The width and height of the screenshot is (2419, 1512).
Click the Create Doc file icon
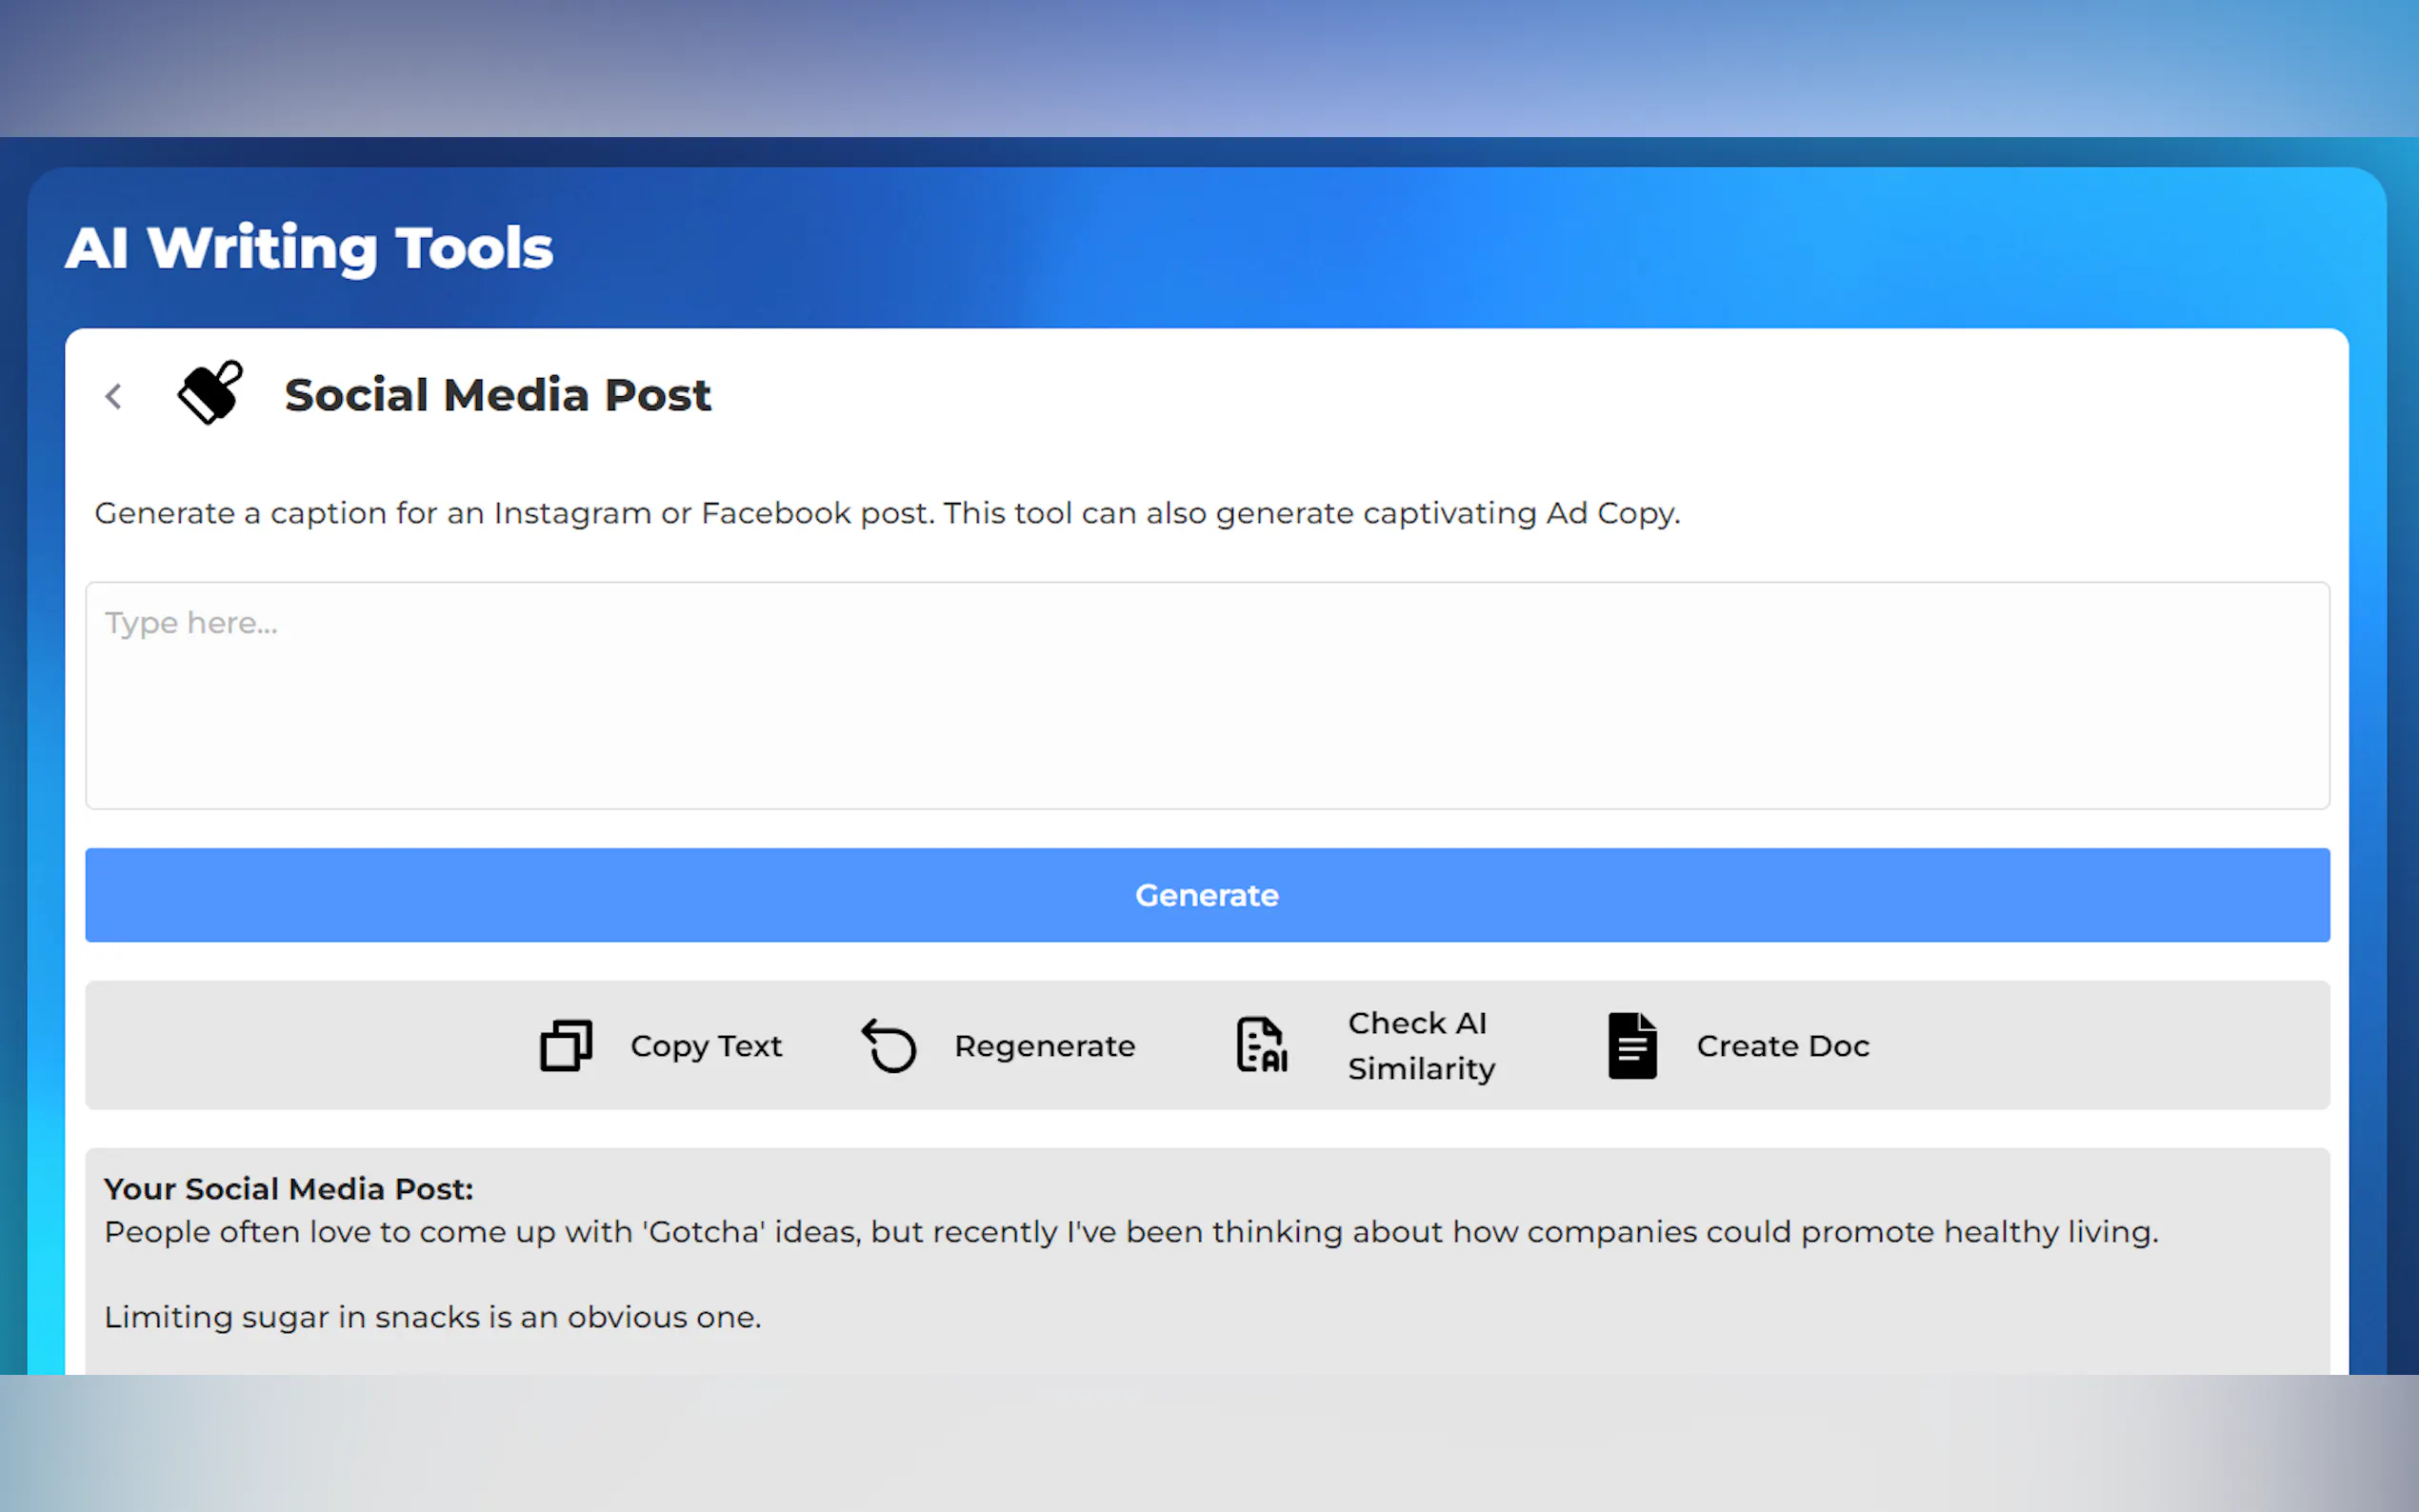[1632, 1045]
